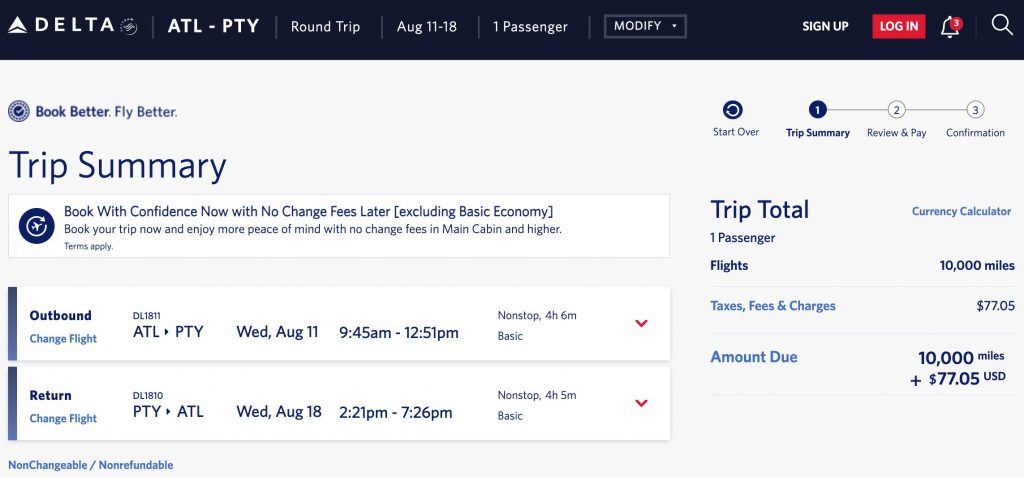Open the Terms apply link

[x=88, y=246]
